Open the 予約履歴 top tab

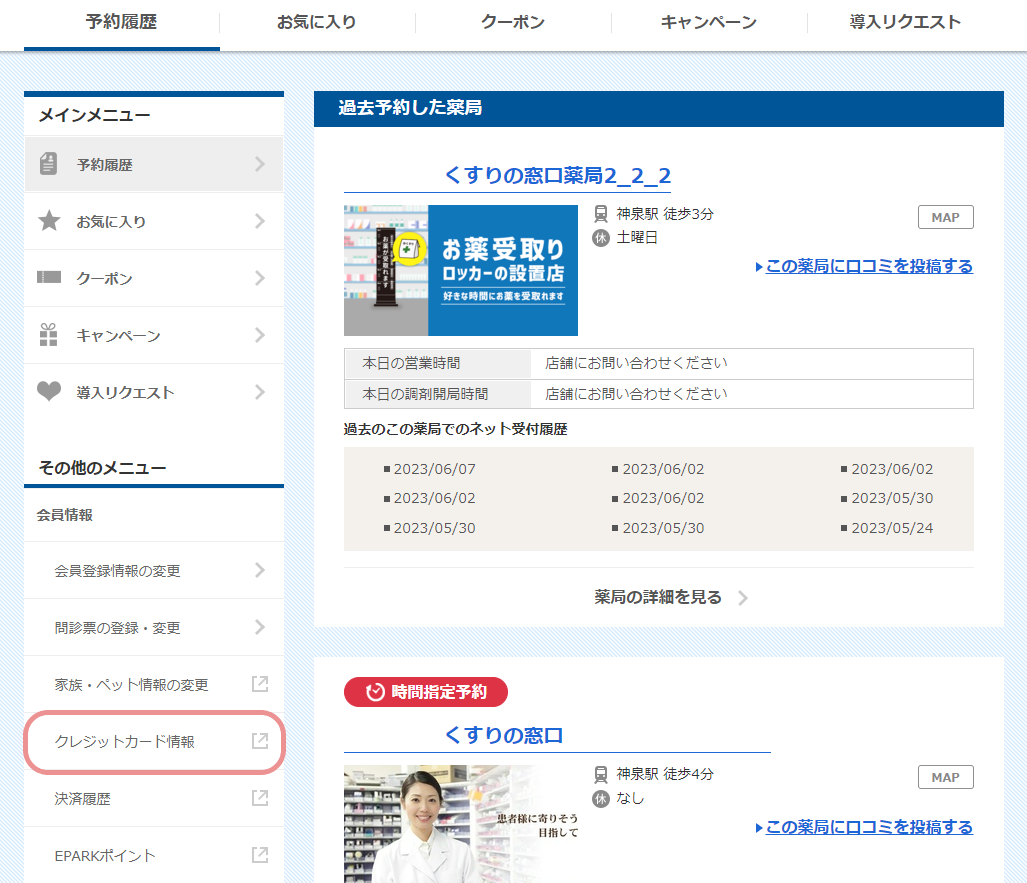(x=122, y=22)
